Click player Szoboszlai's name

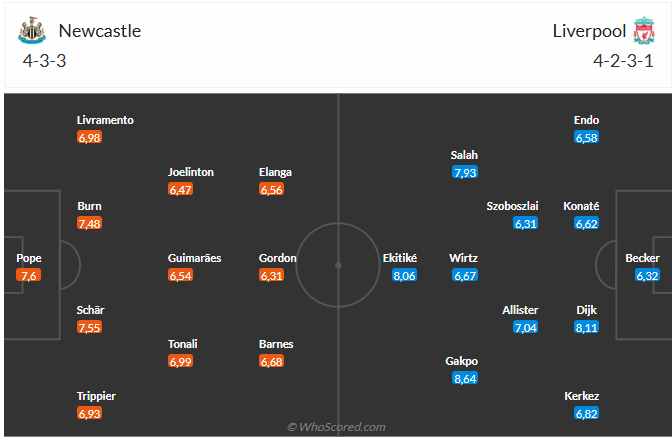tap(512, 206)
